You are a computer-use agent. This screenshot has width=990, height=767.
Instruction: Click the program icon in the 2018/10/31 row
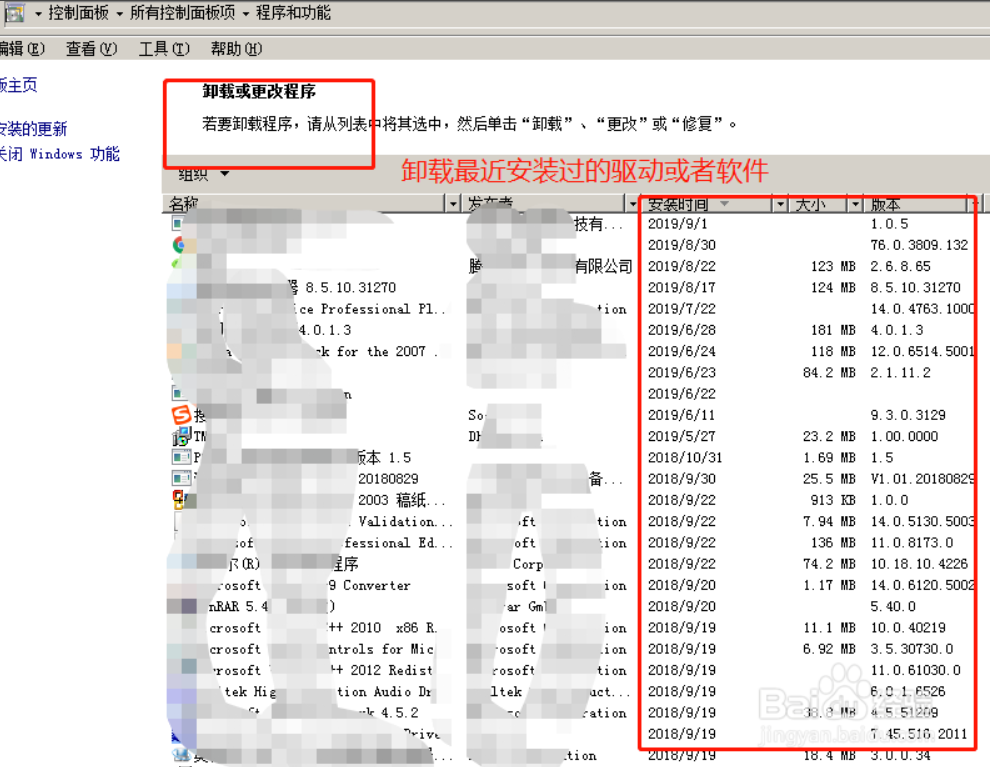(x=180, y=457)
